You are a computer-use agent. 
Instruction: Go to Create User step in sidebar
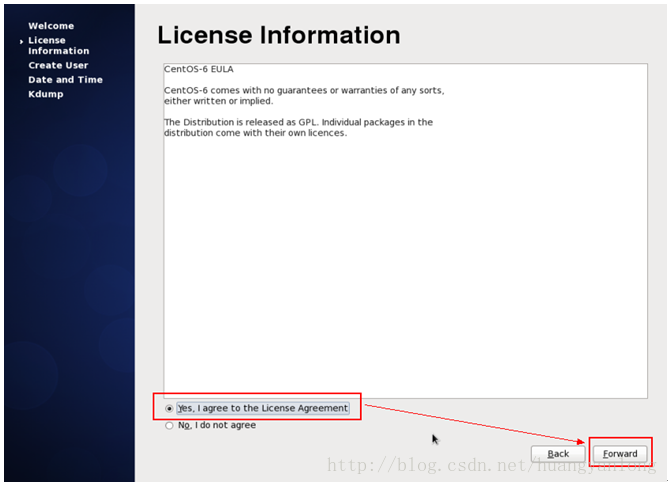[58, 65]
